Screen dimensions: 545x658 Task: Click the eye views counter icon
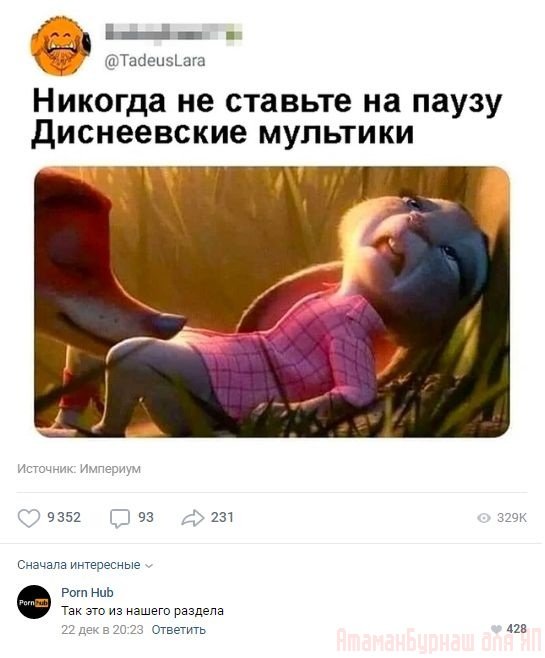point(484,518)
